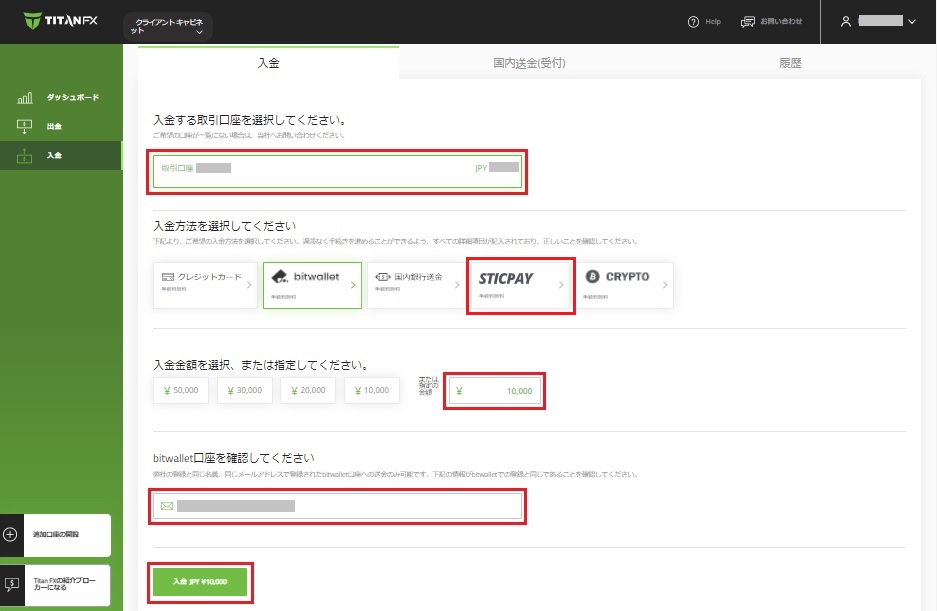Image resolution: width=937 pixels, height=611 pixels.
Task: Click the heading 入金する取引口座を選択してください。
Action: pyautogui.click(x=249, y=120)
